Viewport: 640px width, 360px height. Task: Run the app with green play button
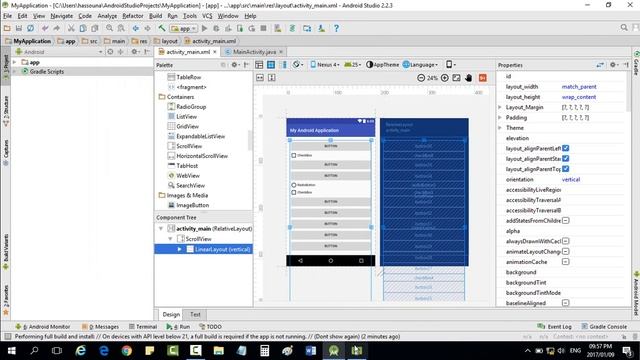[204, 28]
